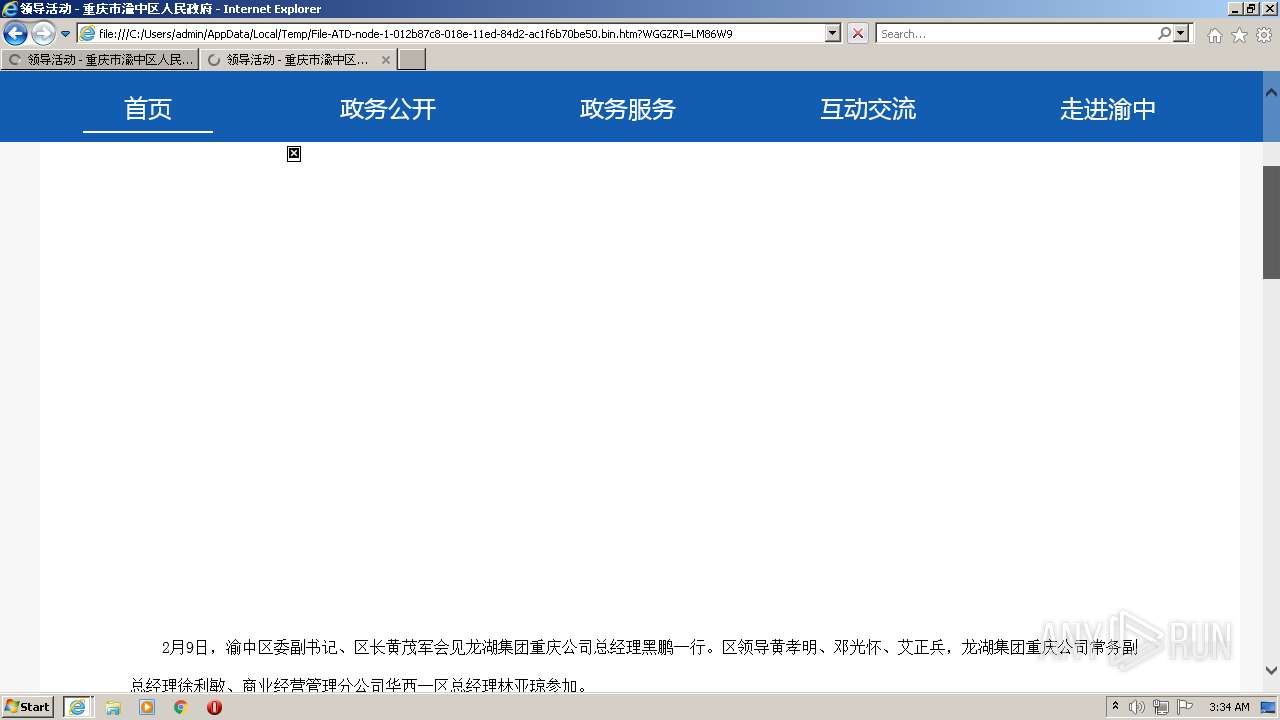Viewport: 1280px width, 720px height.
Task: Click the IE Search box
Action: (x=1016, y=33)
